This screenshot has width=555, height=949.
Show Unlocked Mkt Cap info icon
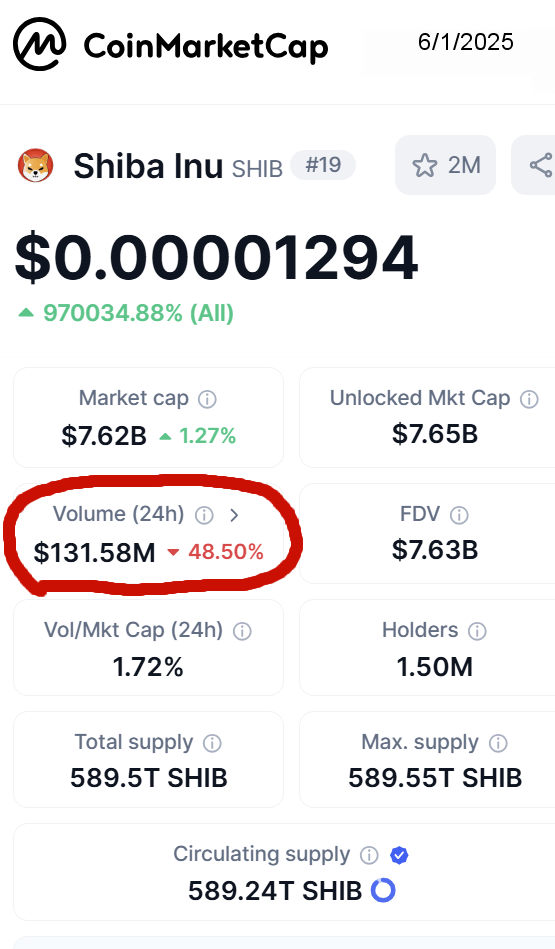coord(530,399)
